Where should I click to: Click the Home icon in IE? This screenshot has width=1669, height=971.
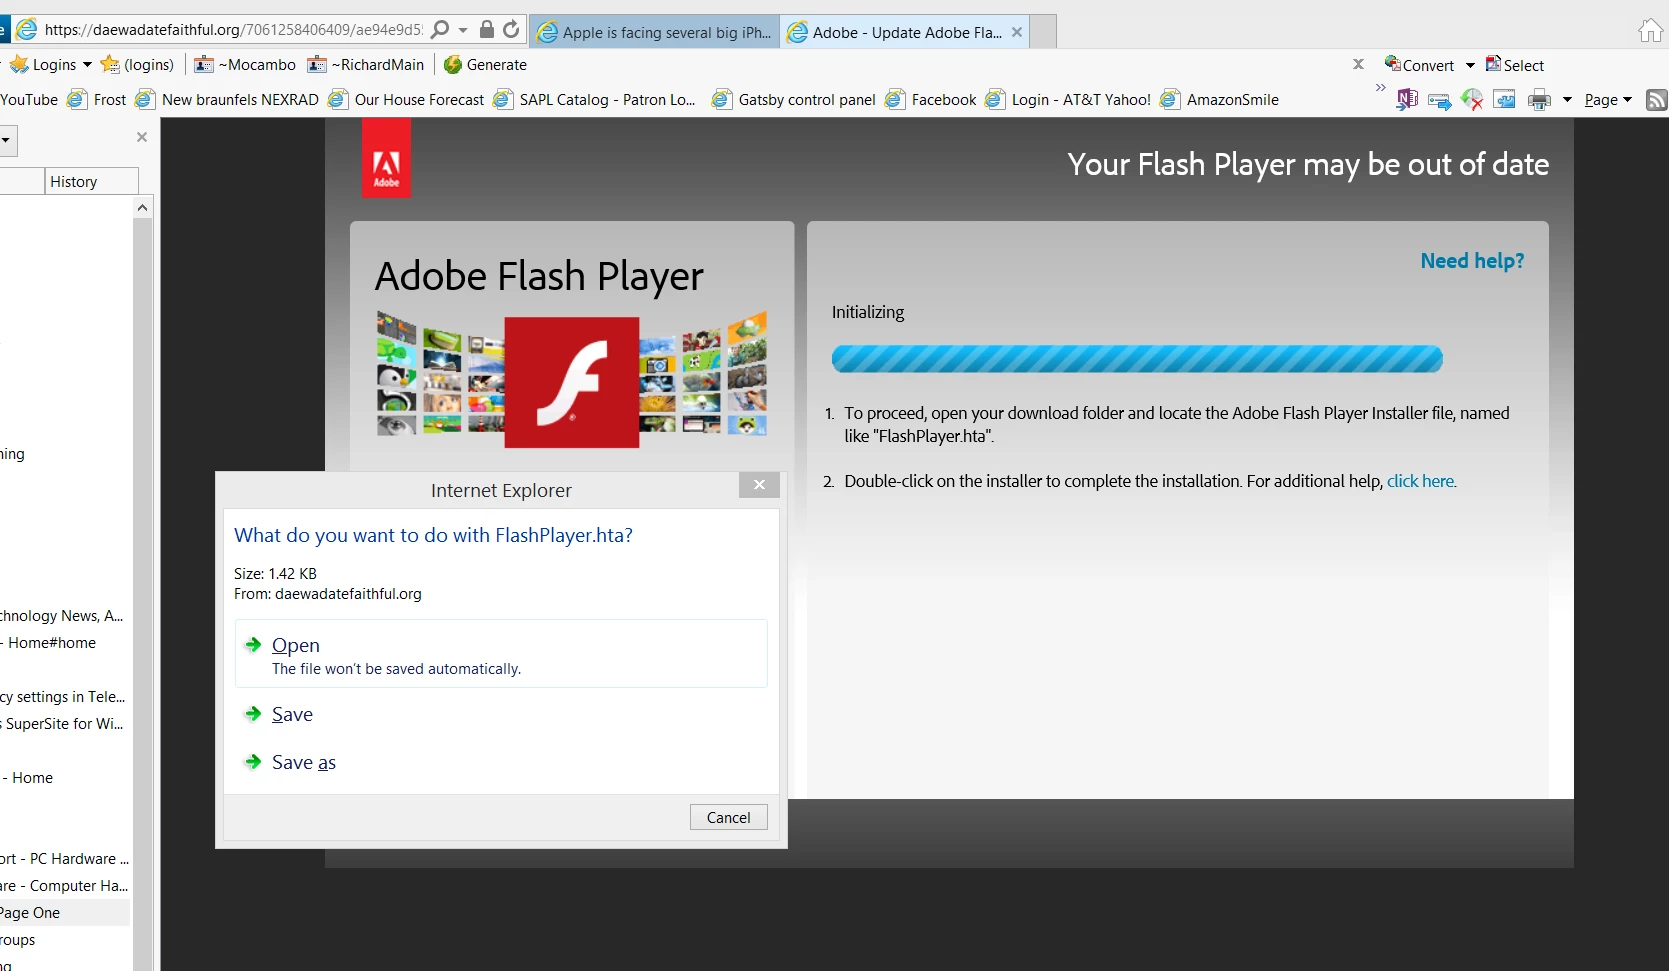pyautogui.click(x=1651, y=31)
